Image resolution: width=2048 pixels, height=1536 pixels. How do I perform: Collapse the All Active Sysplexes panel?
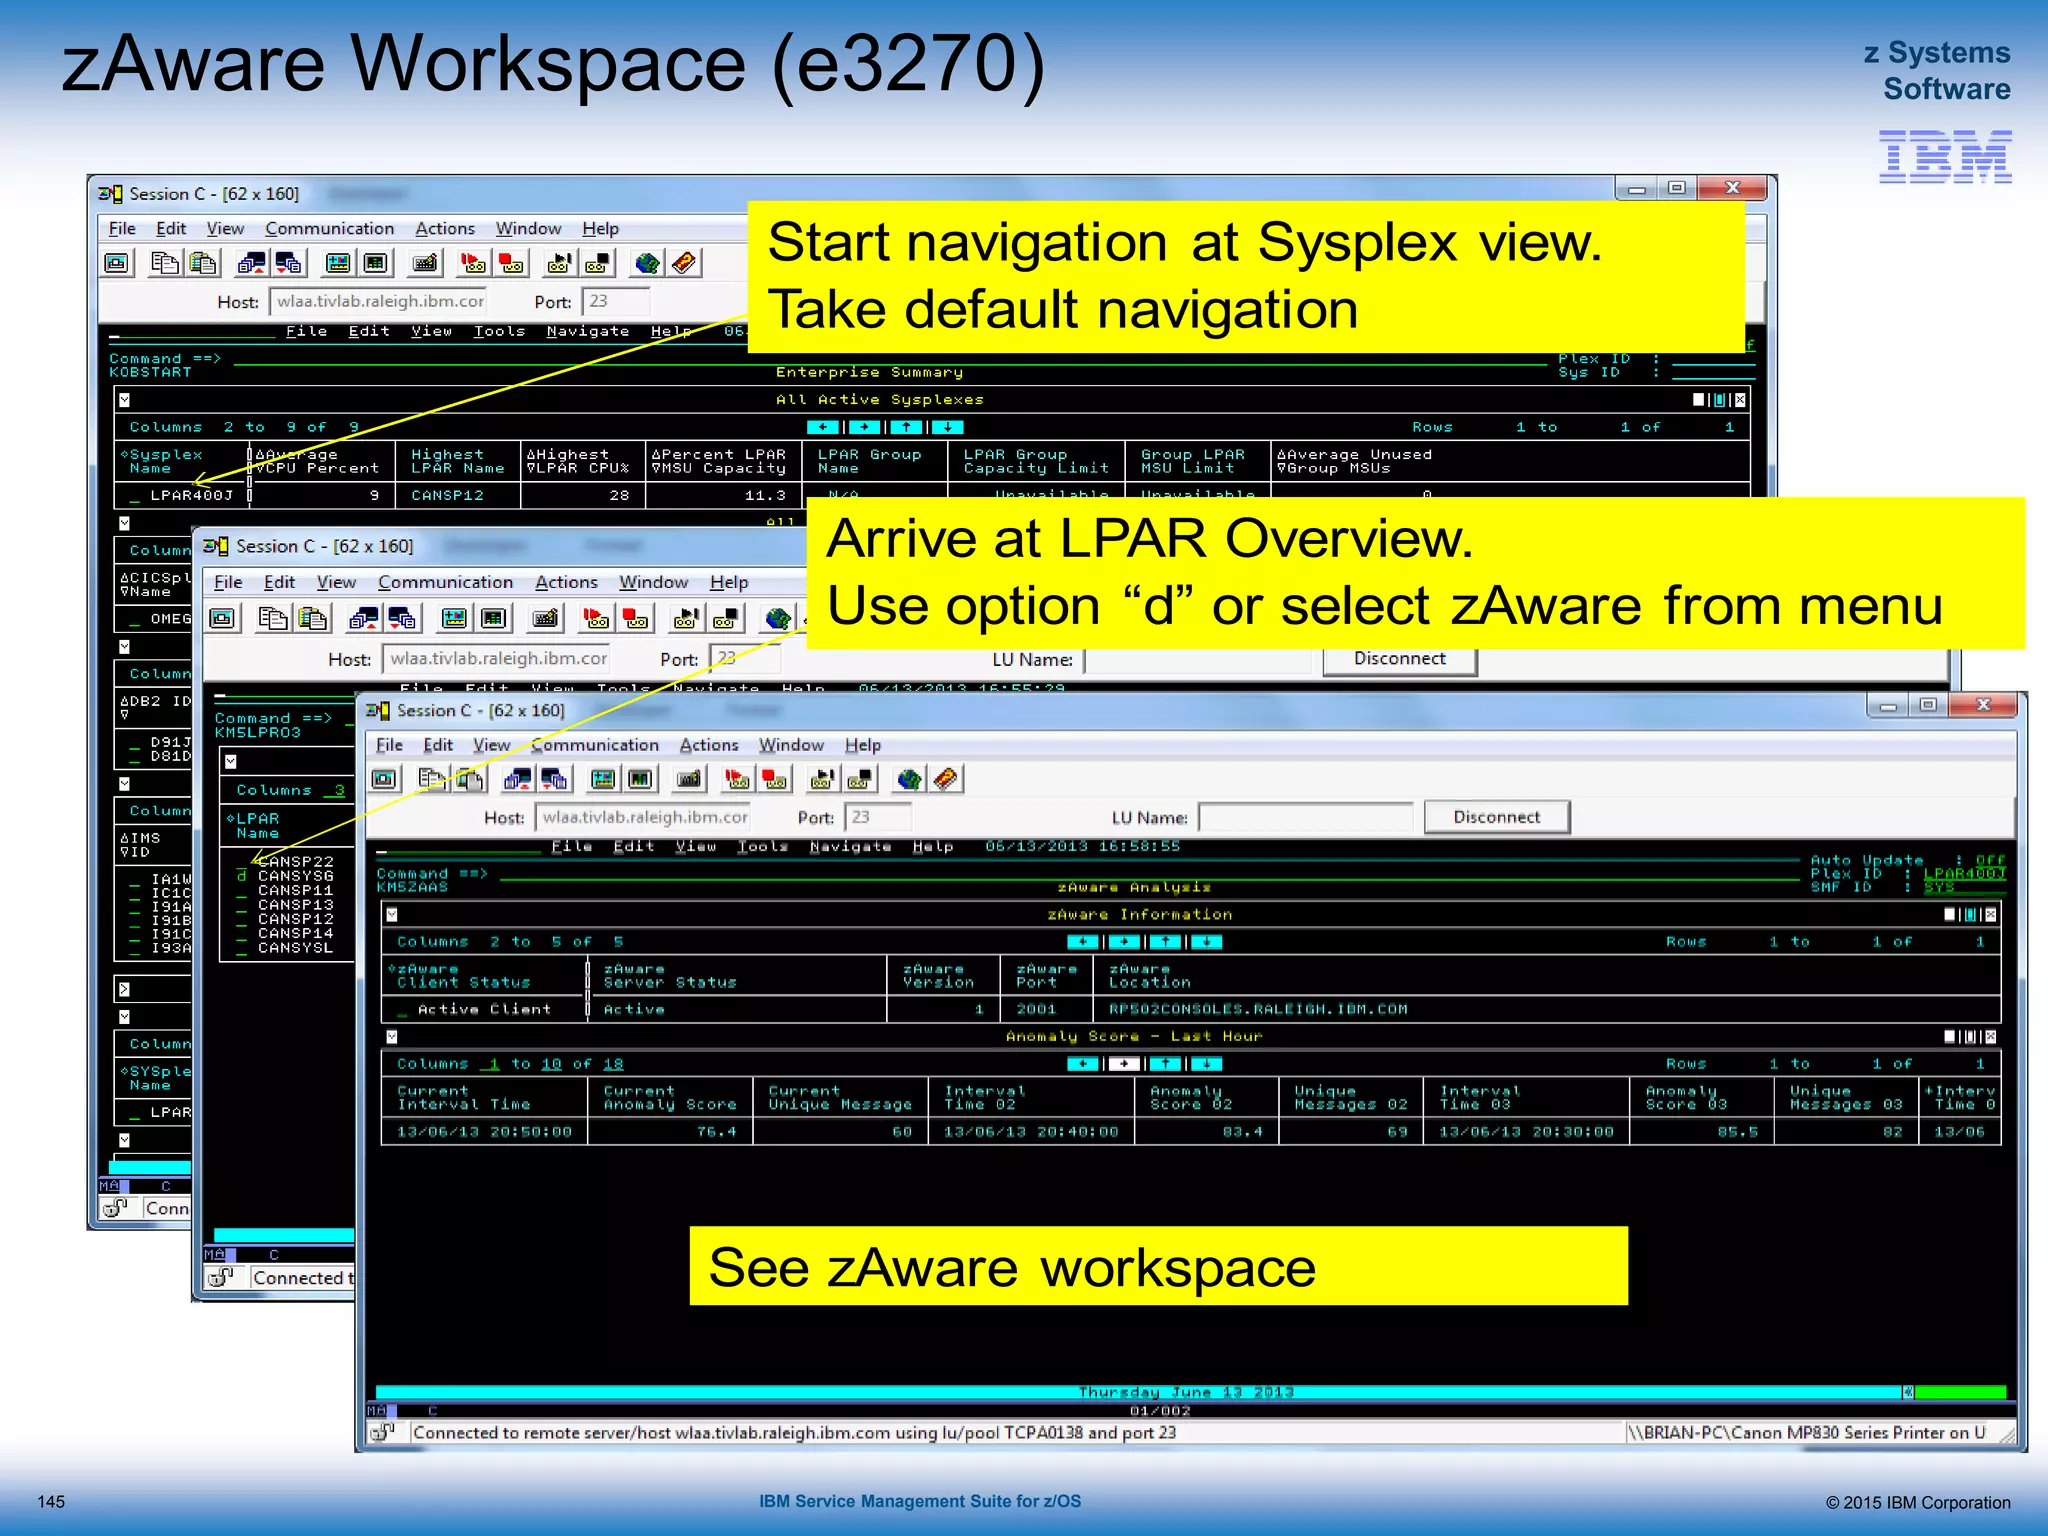point(124,400)
